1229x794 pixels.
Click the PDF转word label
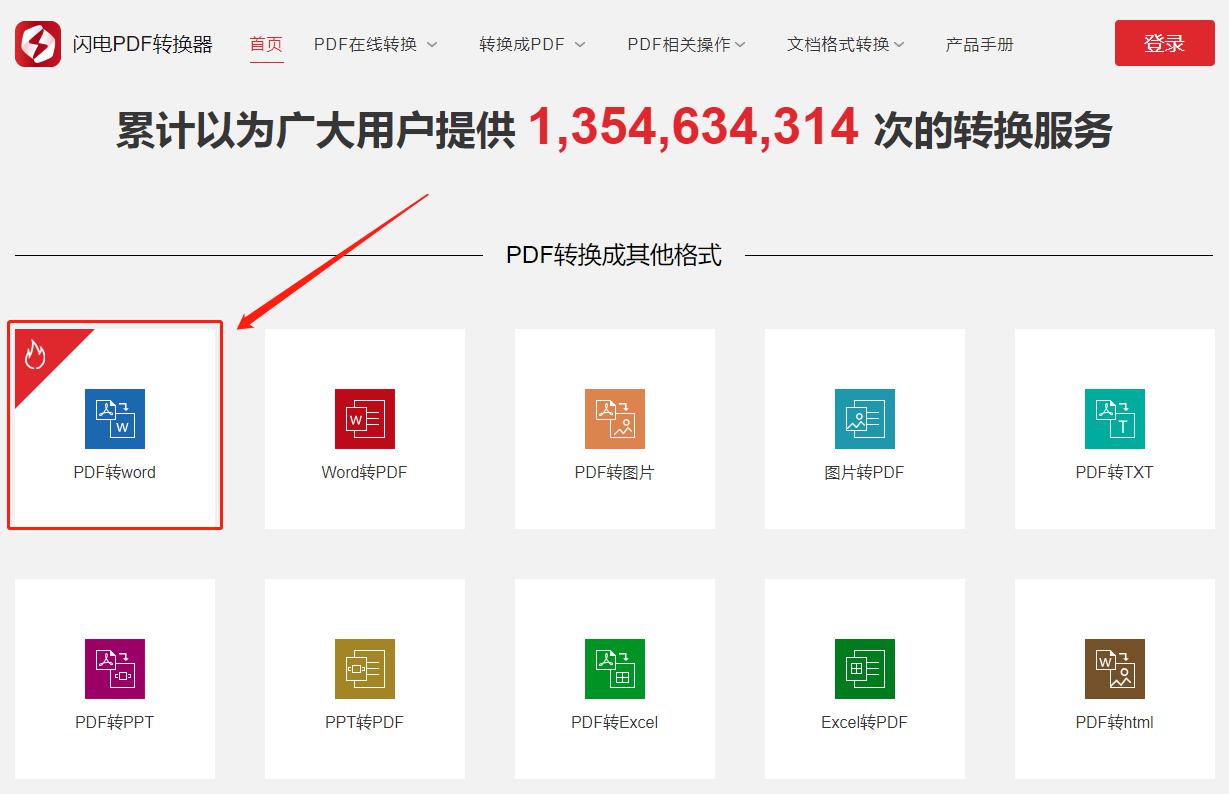(115, 472)
